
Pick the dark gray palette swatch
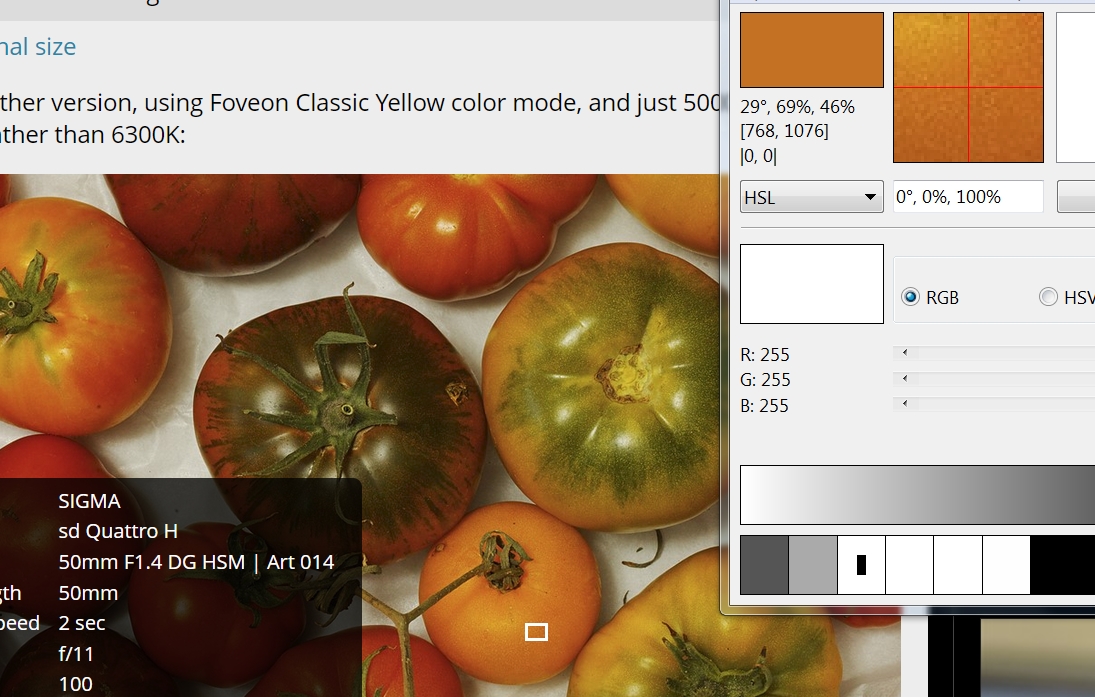(x=764, y=565)
